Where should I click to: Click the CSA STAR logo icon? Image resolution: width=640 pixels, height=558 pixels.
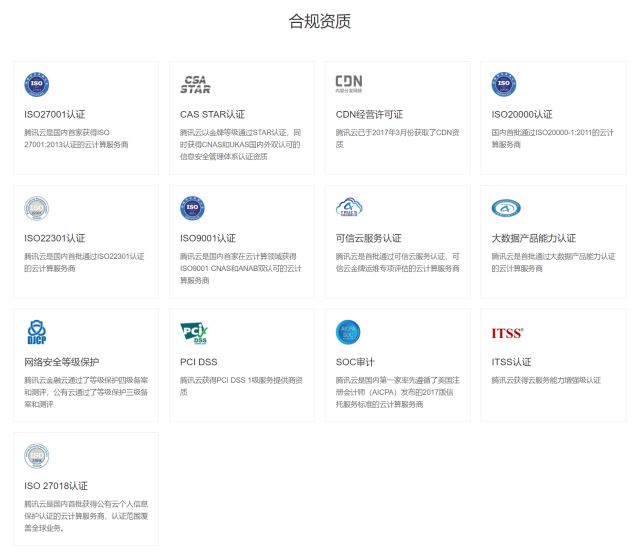[x=195, y=84]
